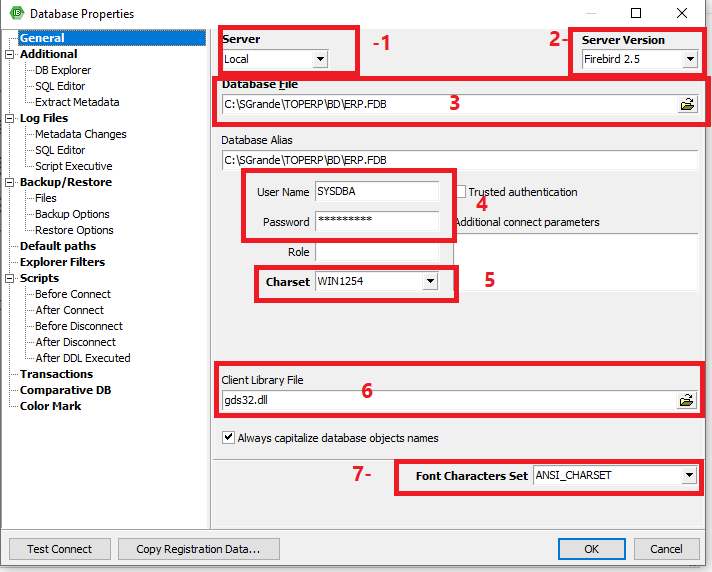This screenshot has height=572, width=712.
Task: Open the Server Version dropdown
Action: (x=689, y=60)
